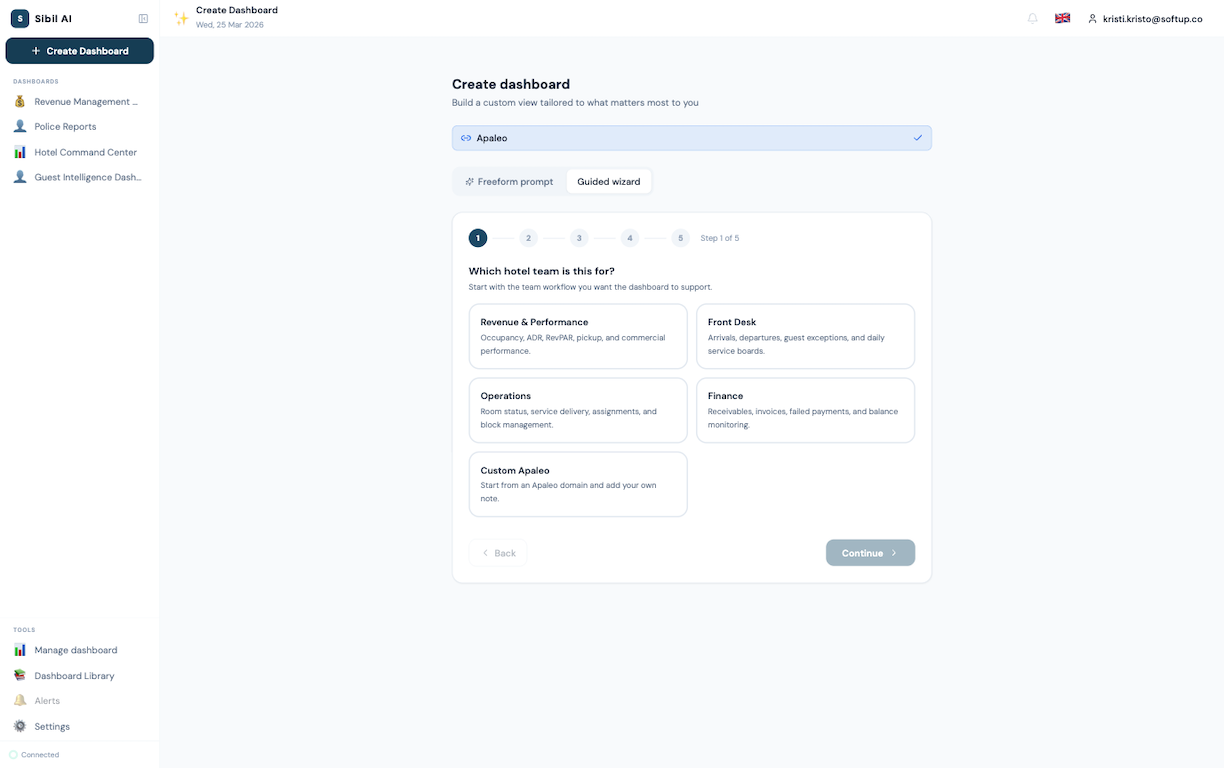The height and width of the screenshot is (768, 1224).
Task: Open Hotel Command Center dashboard
Action: pyautogui.click(x=79, y=152)
